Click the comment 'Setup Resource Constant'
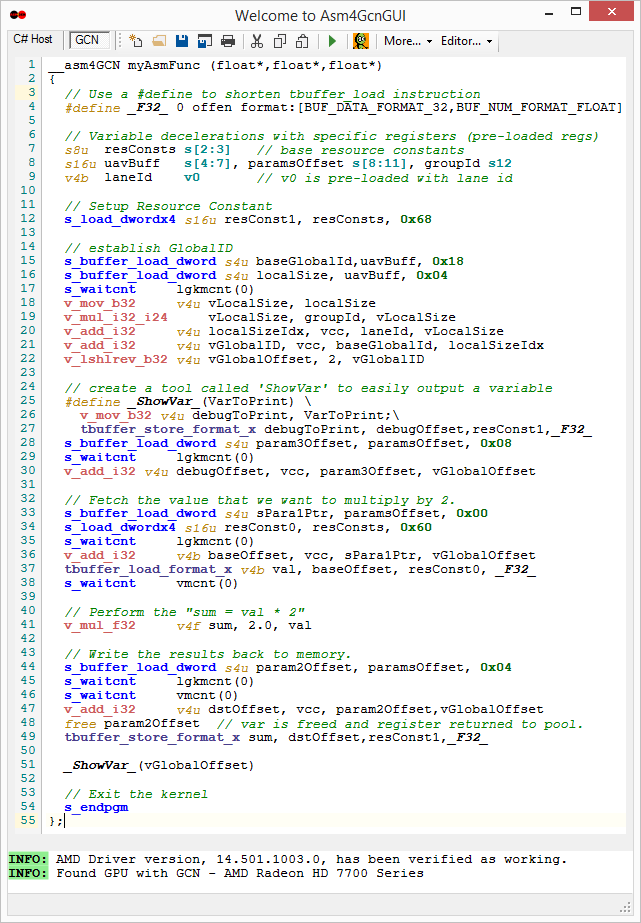The height and width of the screenshot is (923, 641). (x=168, y=206)
